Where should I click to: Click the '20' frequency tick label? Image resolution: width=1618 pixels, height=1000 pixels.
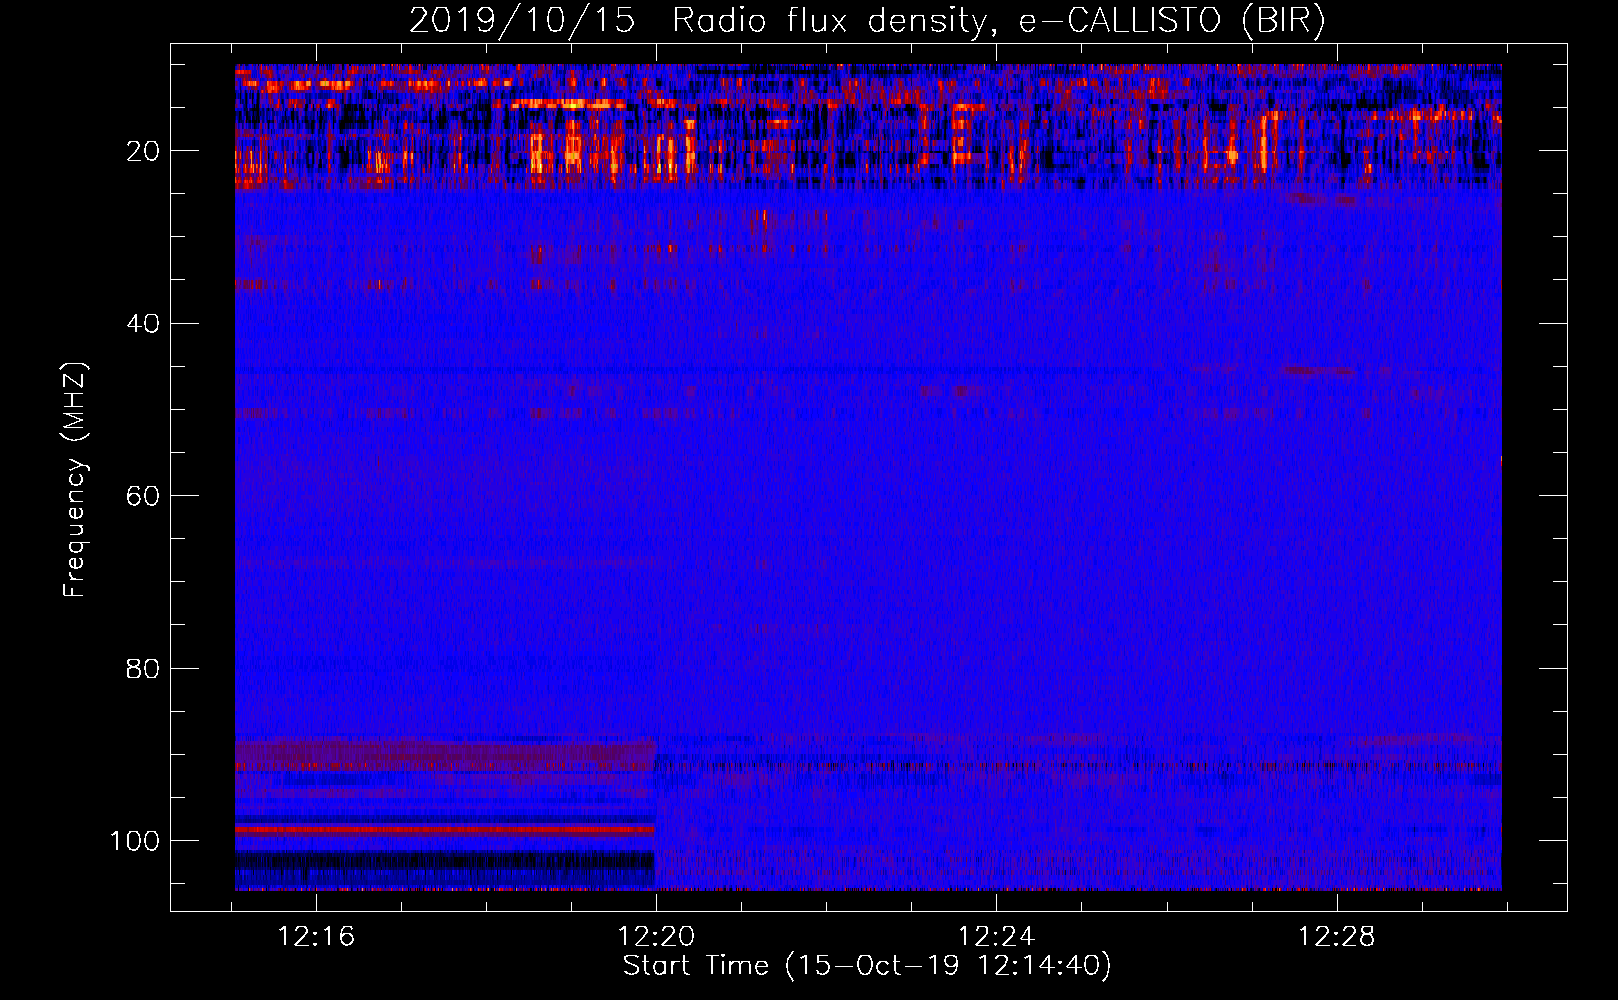pyautogui.click(x=144, y=151)
